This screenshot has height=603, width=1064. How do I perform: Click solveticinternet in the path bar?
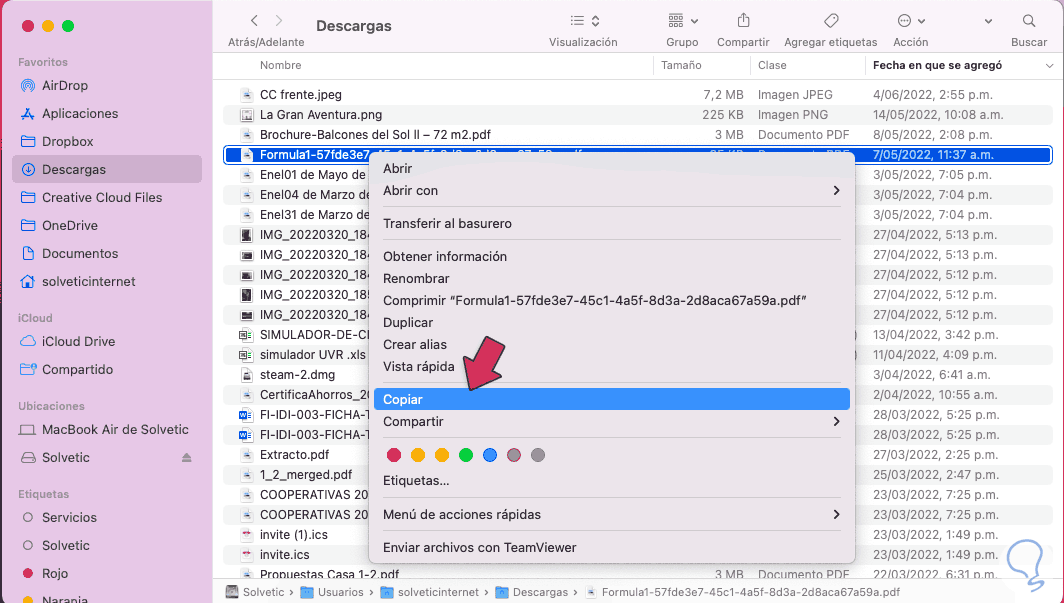[x=430, y=592]
